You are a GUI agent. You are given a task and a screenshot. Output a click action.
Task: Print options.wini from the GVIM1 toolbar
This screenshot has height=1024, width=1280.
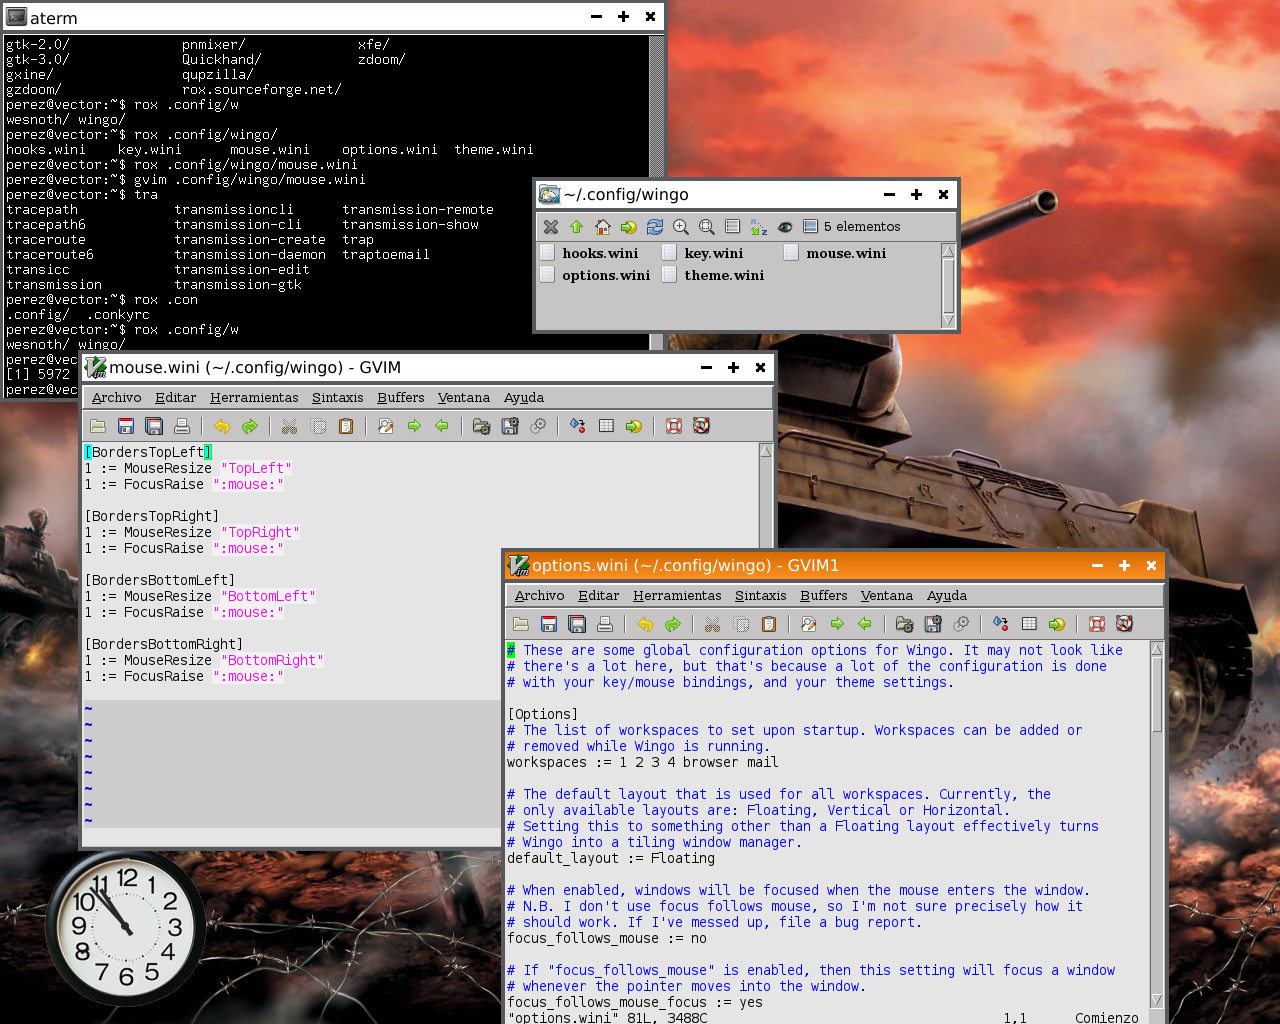[x=605, y=624]
